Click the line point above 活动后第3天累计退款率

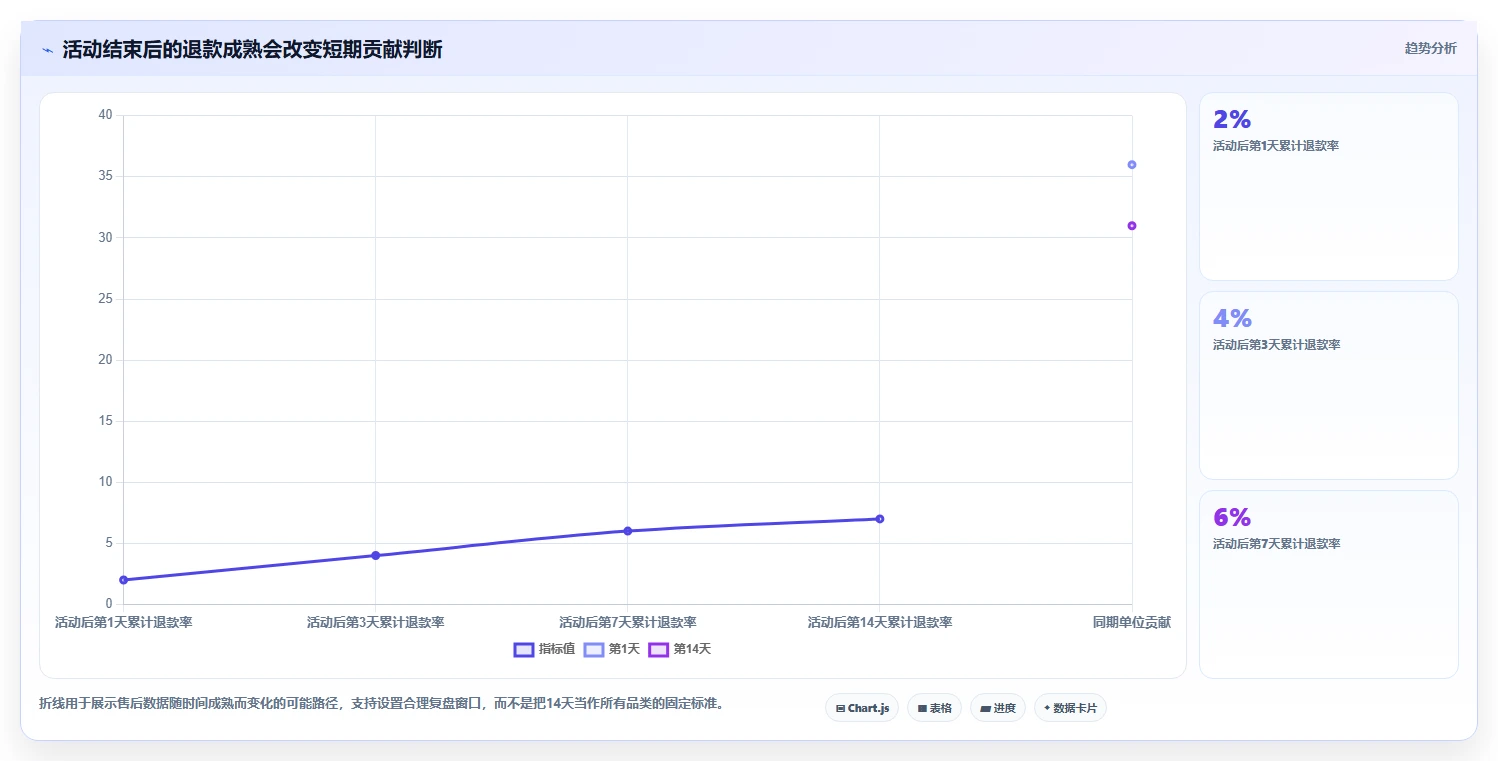point(375,555)
